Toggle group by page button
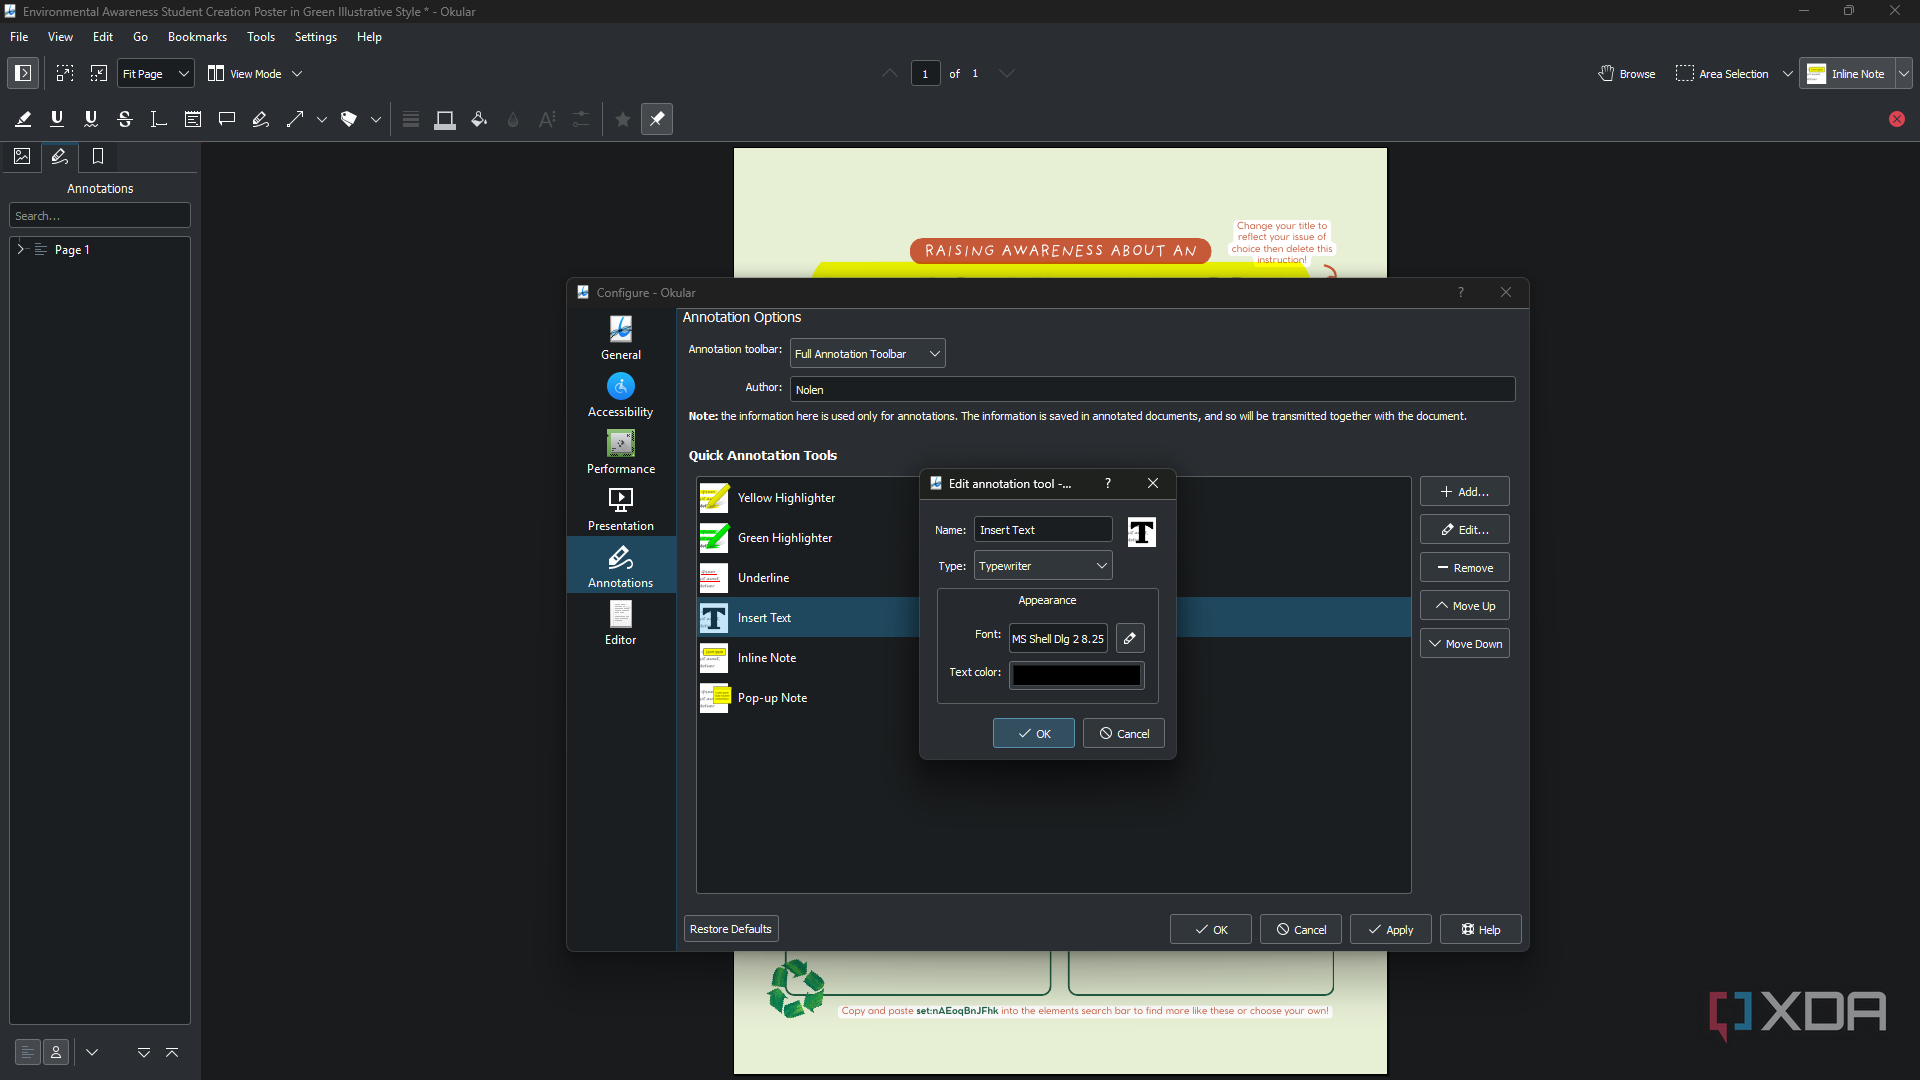Viewport: 1920px width, 1080px height. coord(28,1052)
